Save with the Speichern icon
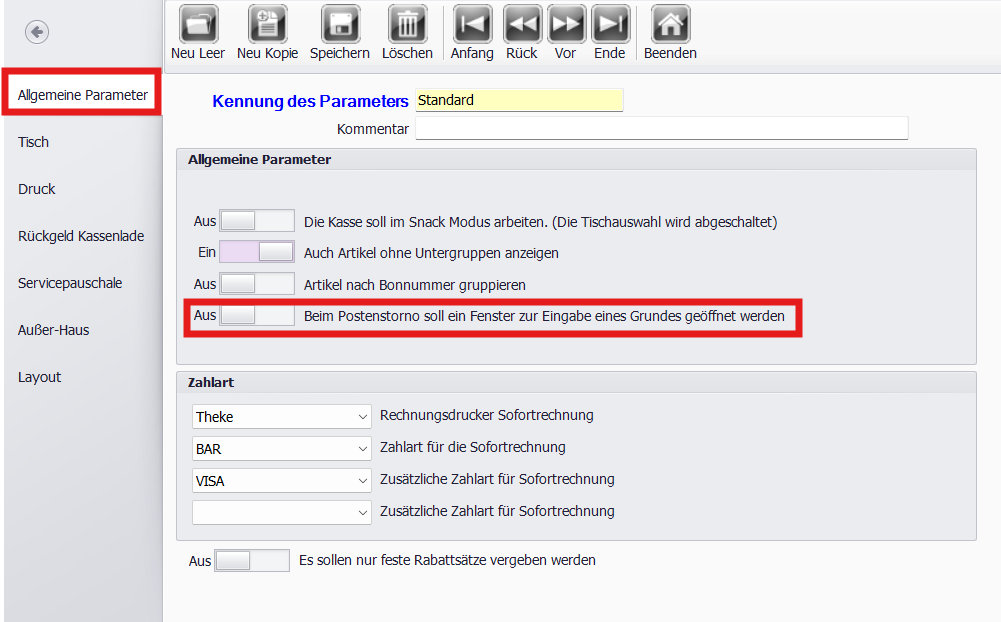1001x622 pixels. 340,25
